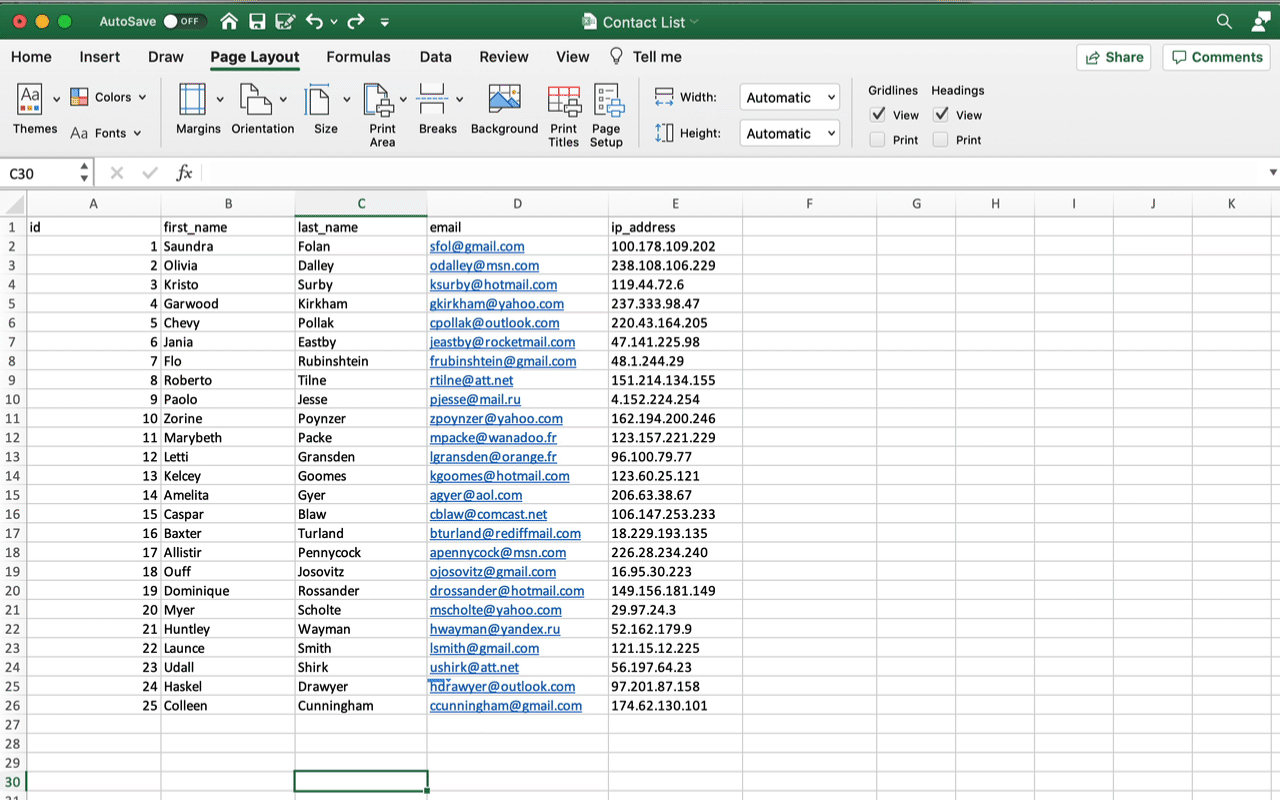Click the Home icon in title bar
Screen dimensions: 1280x800
click(229, 22)
